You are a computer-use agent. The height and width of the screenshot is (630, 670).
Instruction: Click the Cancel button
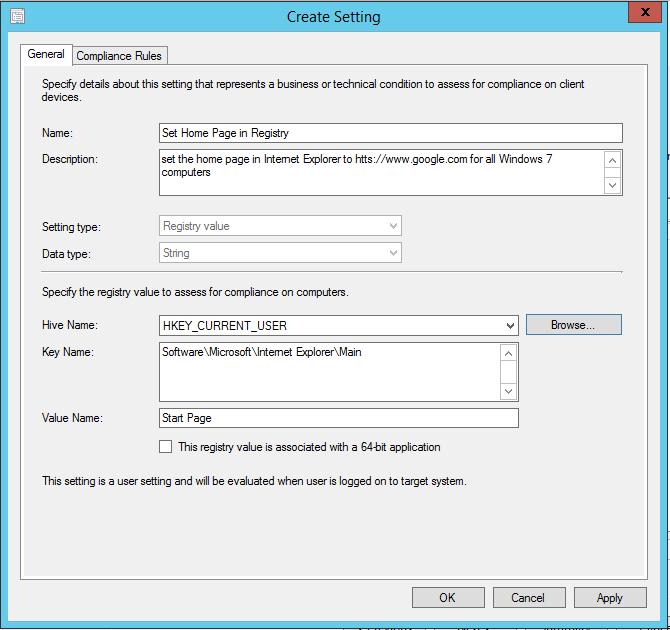click(x=529, y=597)
